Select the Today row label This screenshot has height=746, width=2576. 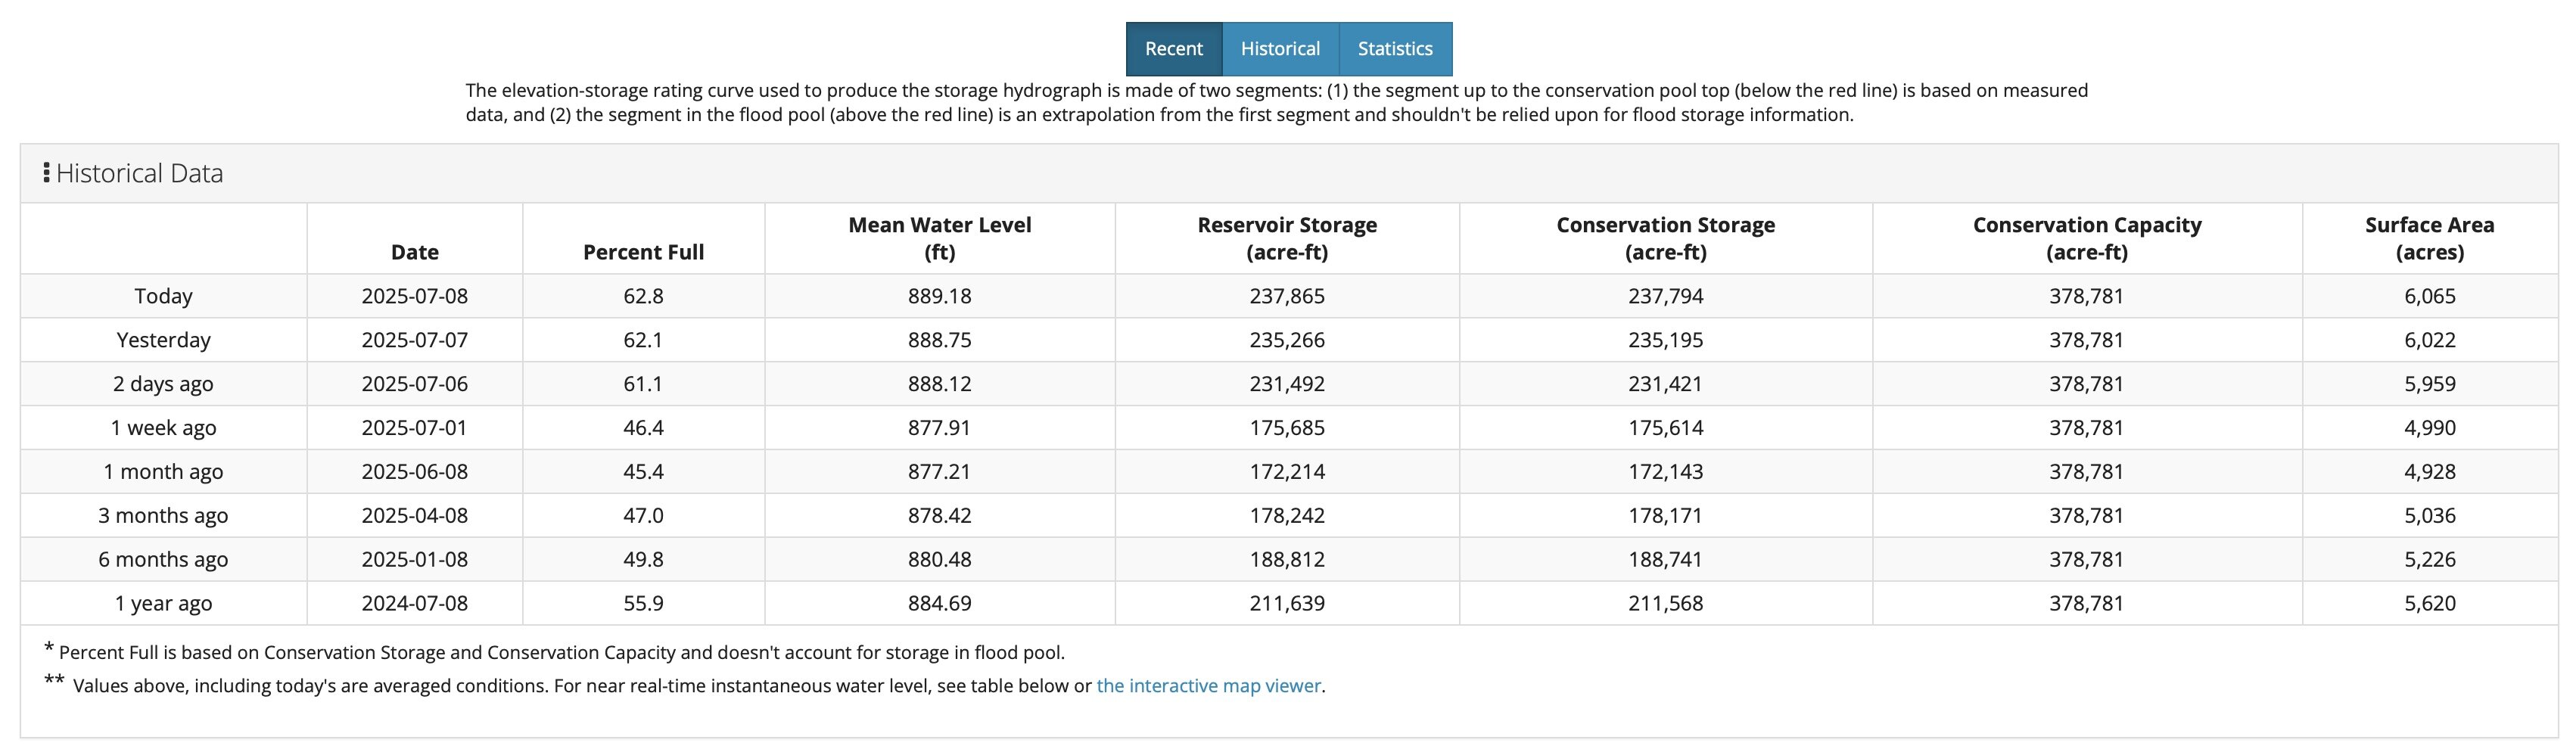coord(164,296)
